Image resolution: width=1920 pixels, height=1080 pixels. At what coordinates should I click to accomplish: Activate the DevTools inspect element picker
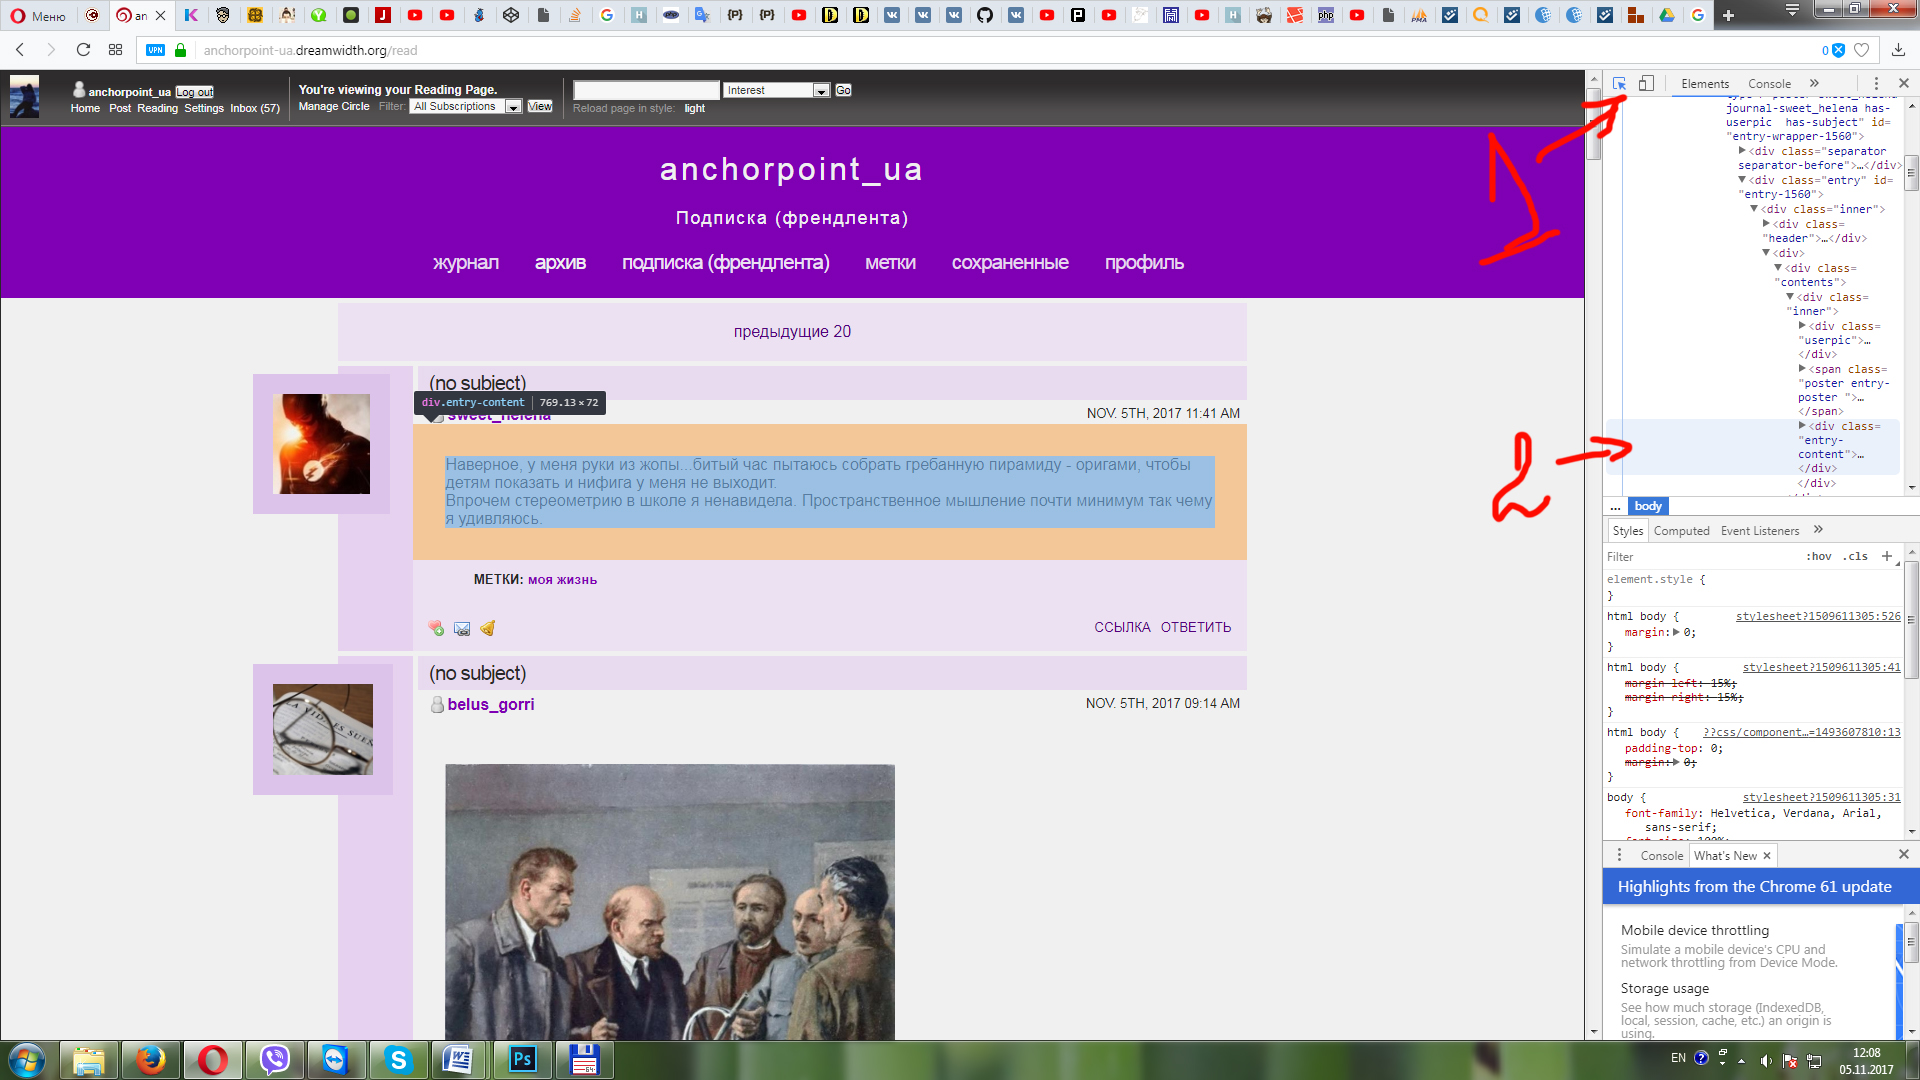(1619, 84)
